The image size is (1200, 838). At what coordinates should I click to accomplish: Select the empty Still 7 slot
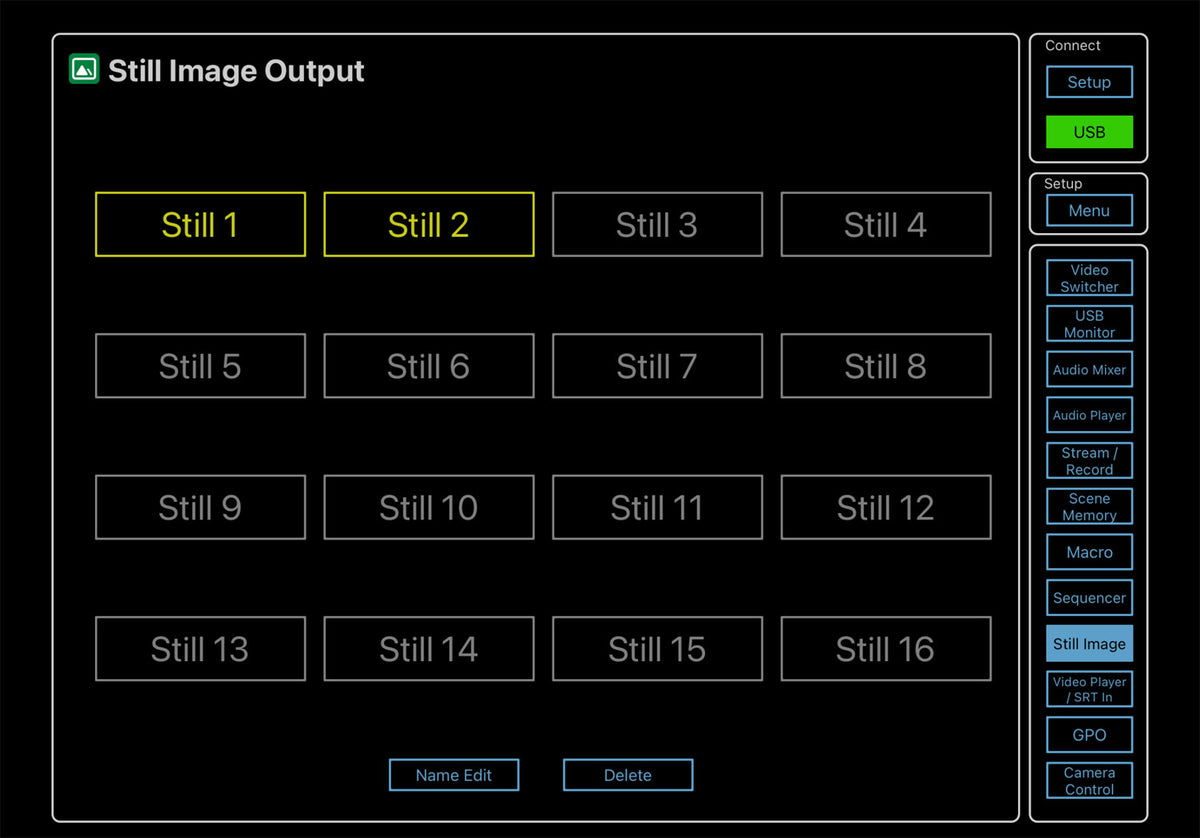pos(657,366)
